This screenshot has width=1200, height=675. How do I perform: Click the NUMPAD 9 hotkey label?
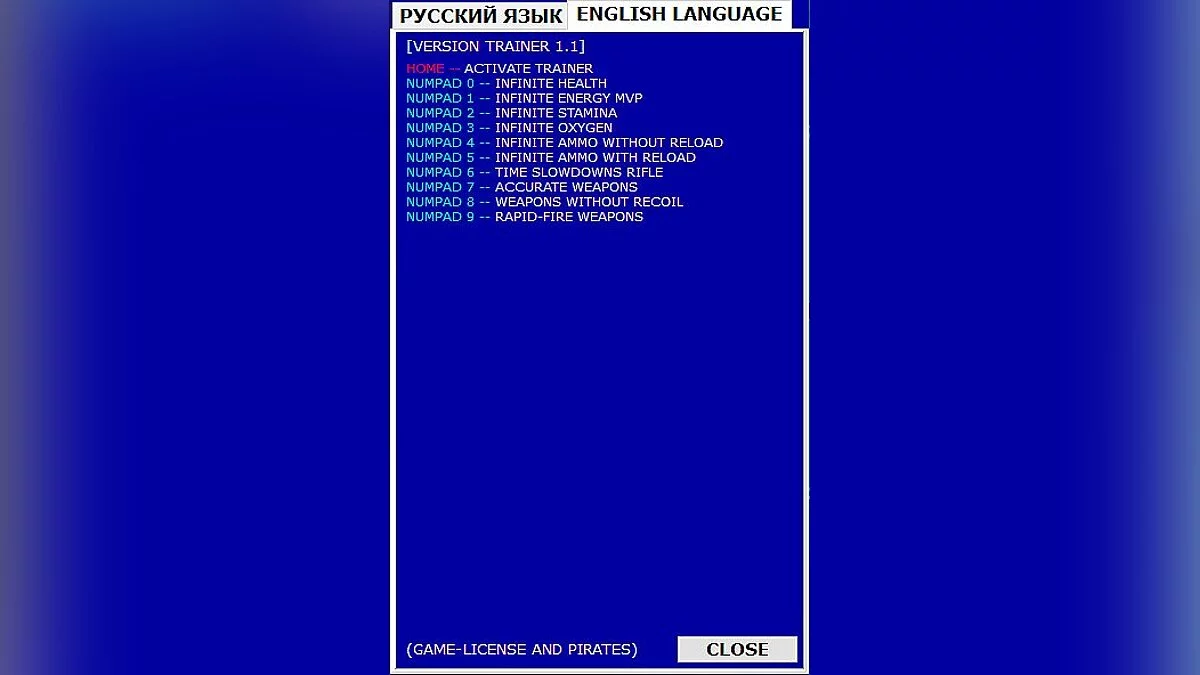(x=440, y=217)
